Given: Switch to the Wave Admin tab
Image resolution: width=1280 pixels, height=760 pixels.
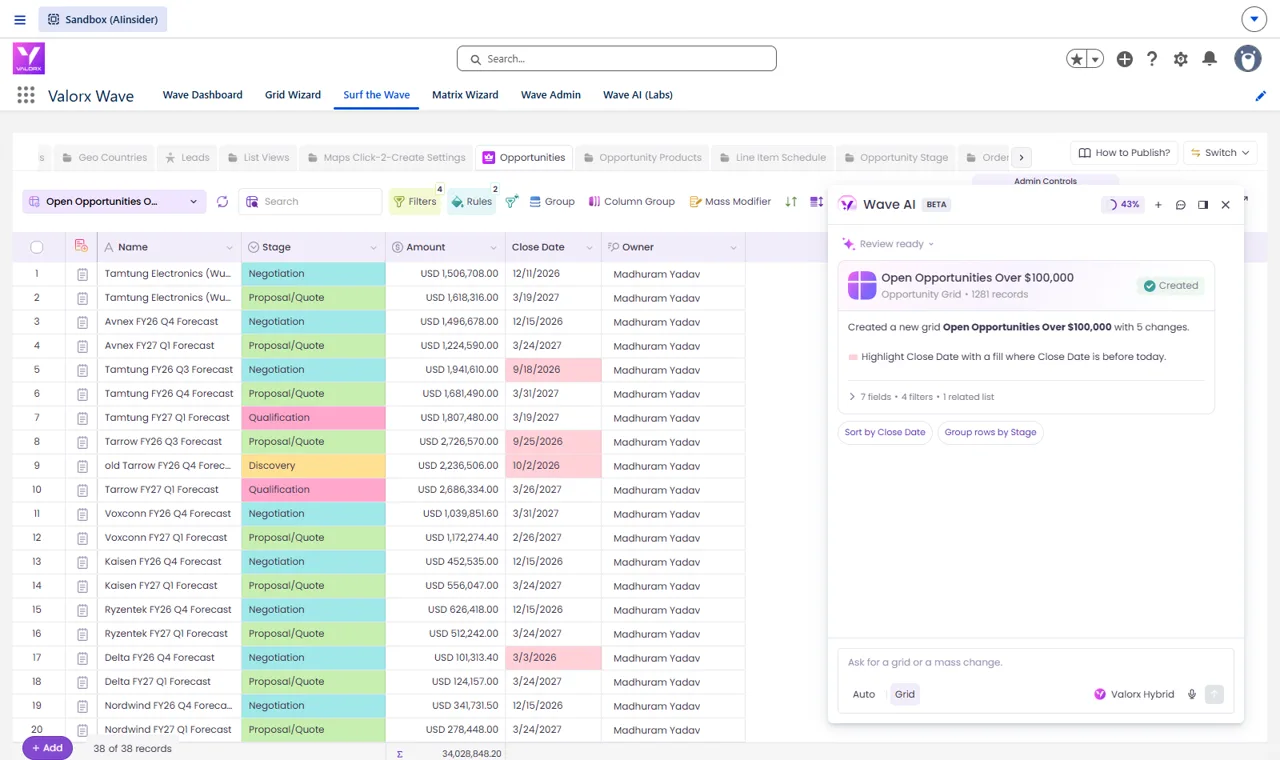Looking at the screenshot, I should click(550, 95).
